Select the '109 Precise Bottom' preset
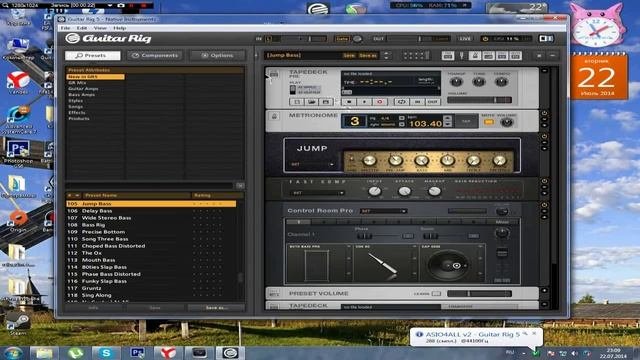The width and height of the screenshot is (640, 360). [151, 232]
